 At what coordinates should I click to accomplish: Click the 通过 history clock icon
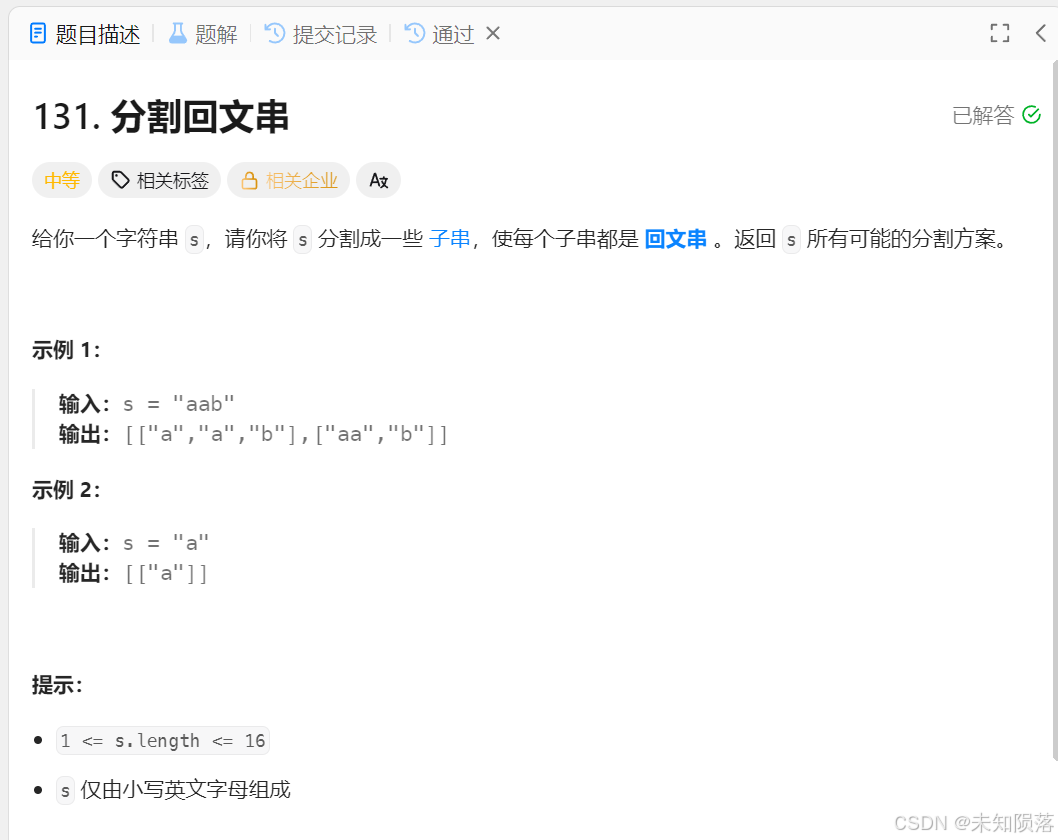tap(414, 33)
